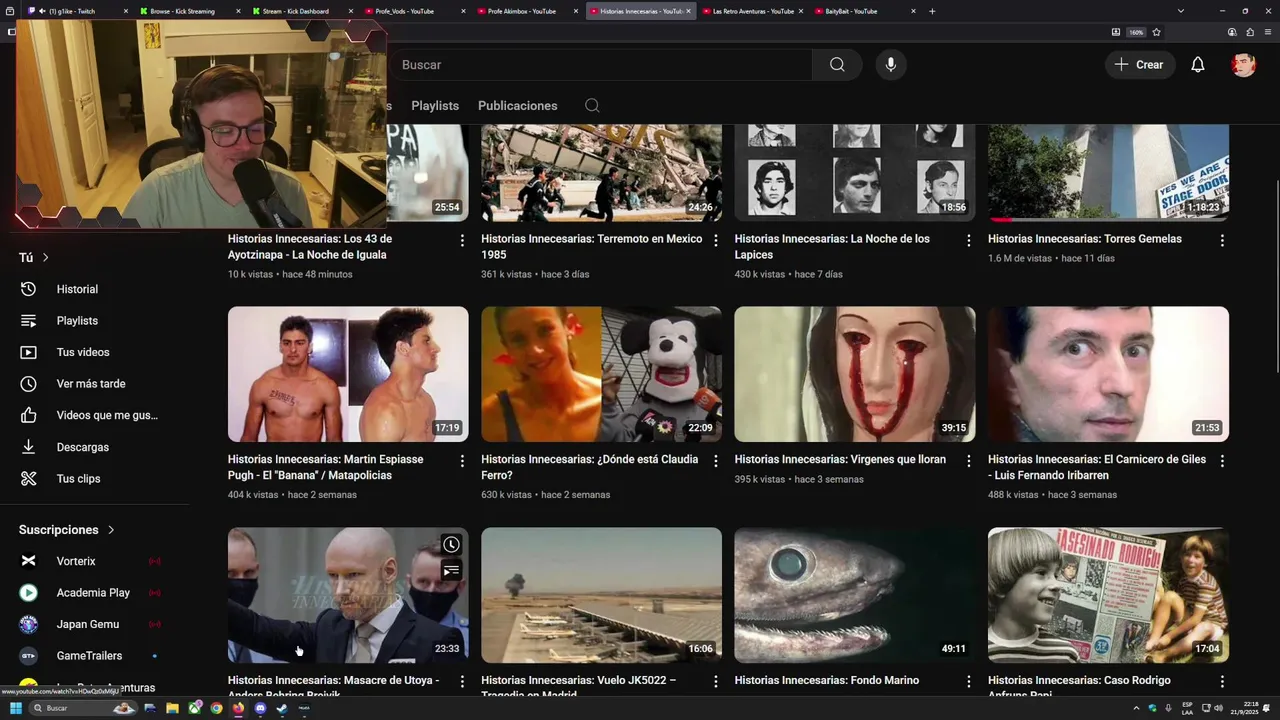Screen dimensions: 1280x720
Task: Open the account avatar menu
Action: pyautogui.click(x=1243, y=65)
